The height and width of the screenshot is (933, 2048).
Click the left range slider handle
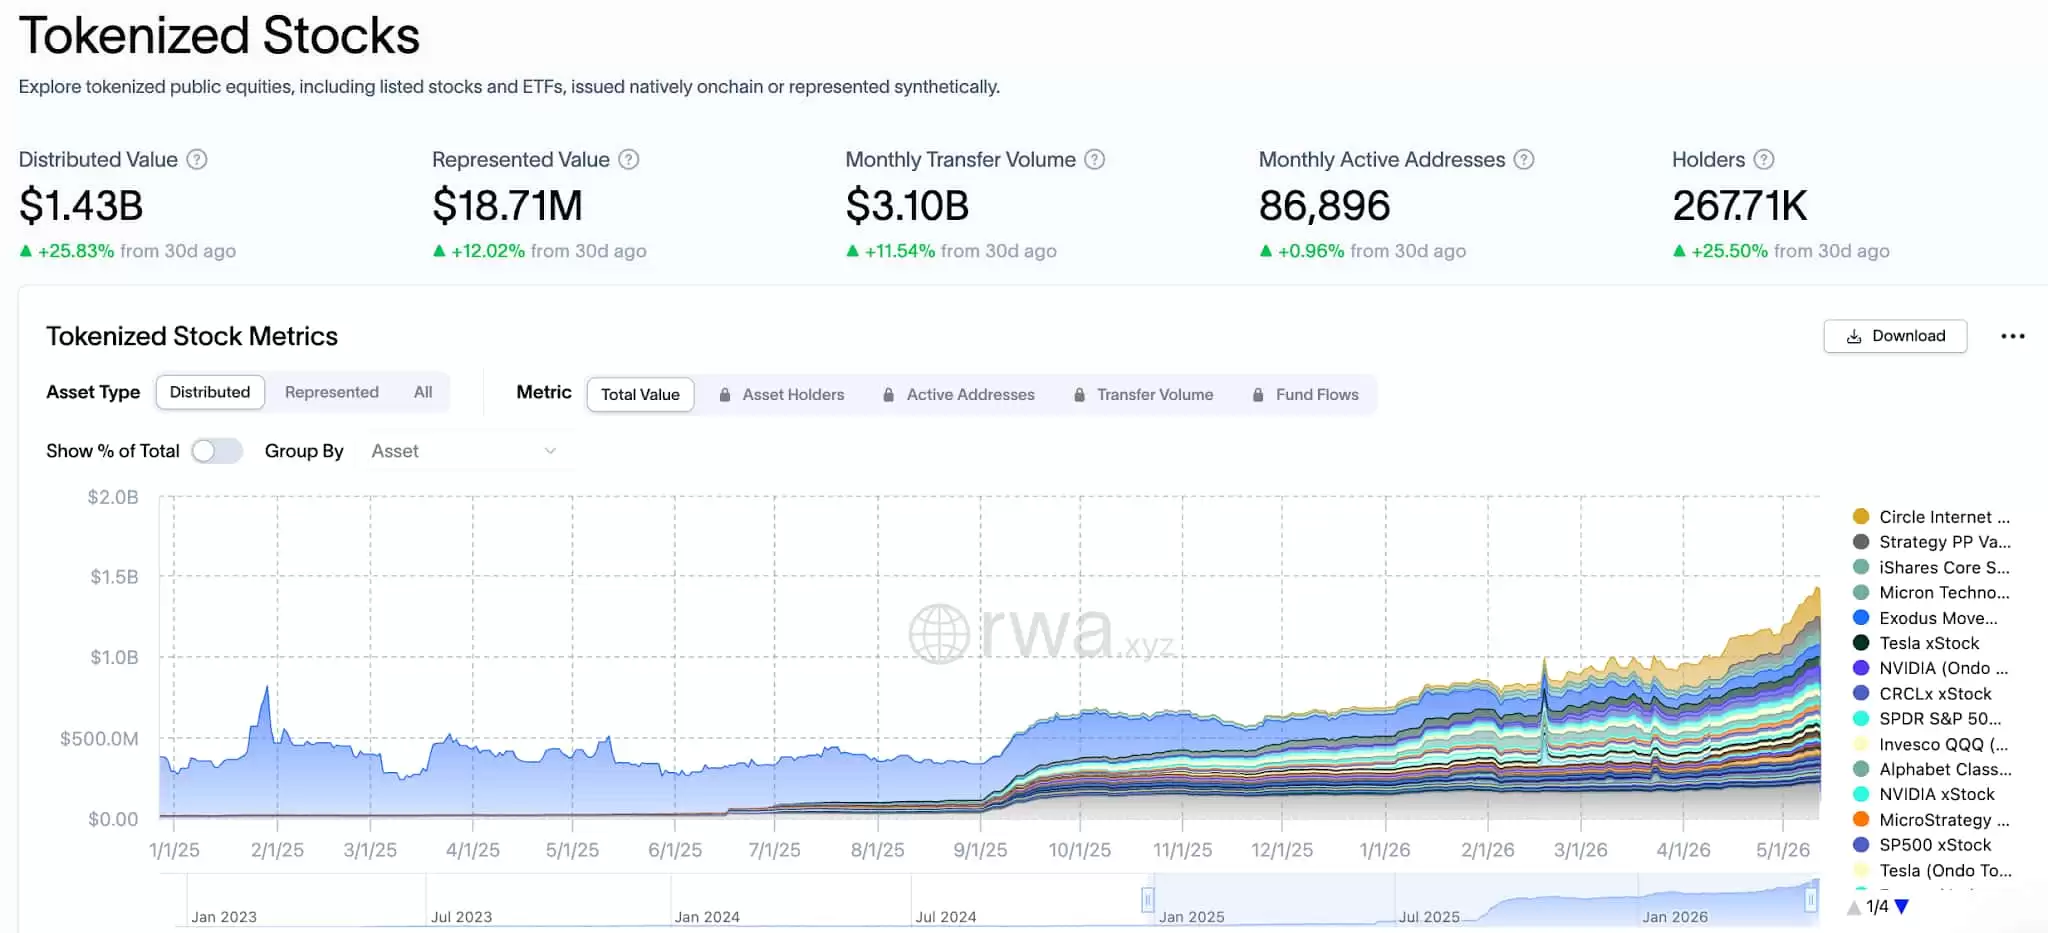point(1148,900)
